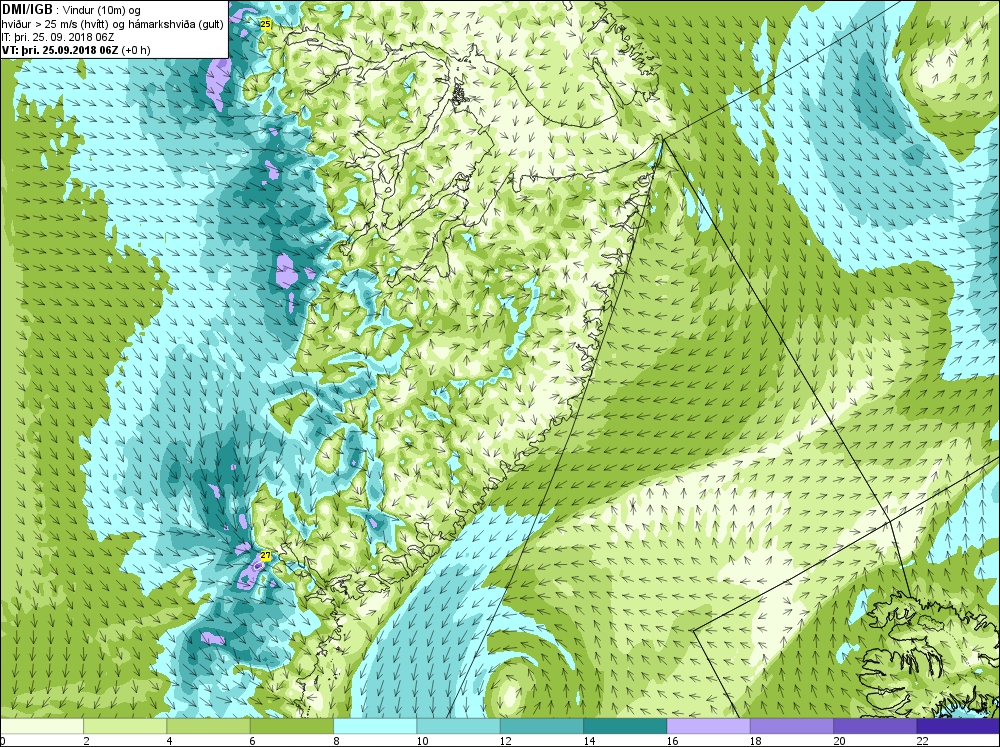Viewport: 1000px width, 747px height.
Task: Click the 0-2 m/s pale yellow legend swatch
Action: pyautogui.click(x=41, y=726)
